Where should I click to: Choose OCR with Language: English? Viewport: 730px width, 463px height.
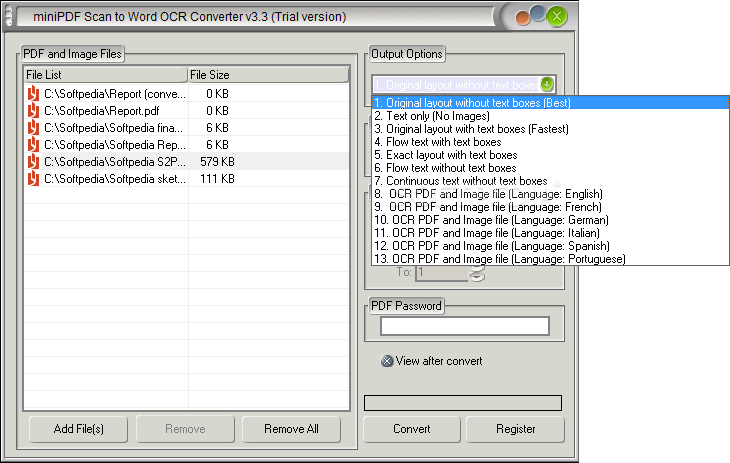point(550,194)
